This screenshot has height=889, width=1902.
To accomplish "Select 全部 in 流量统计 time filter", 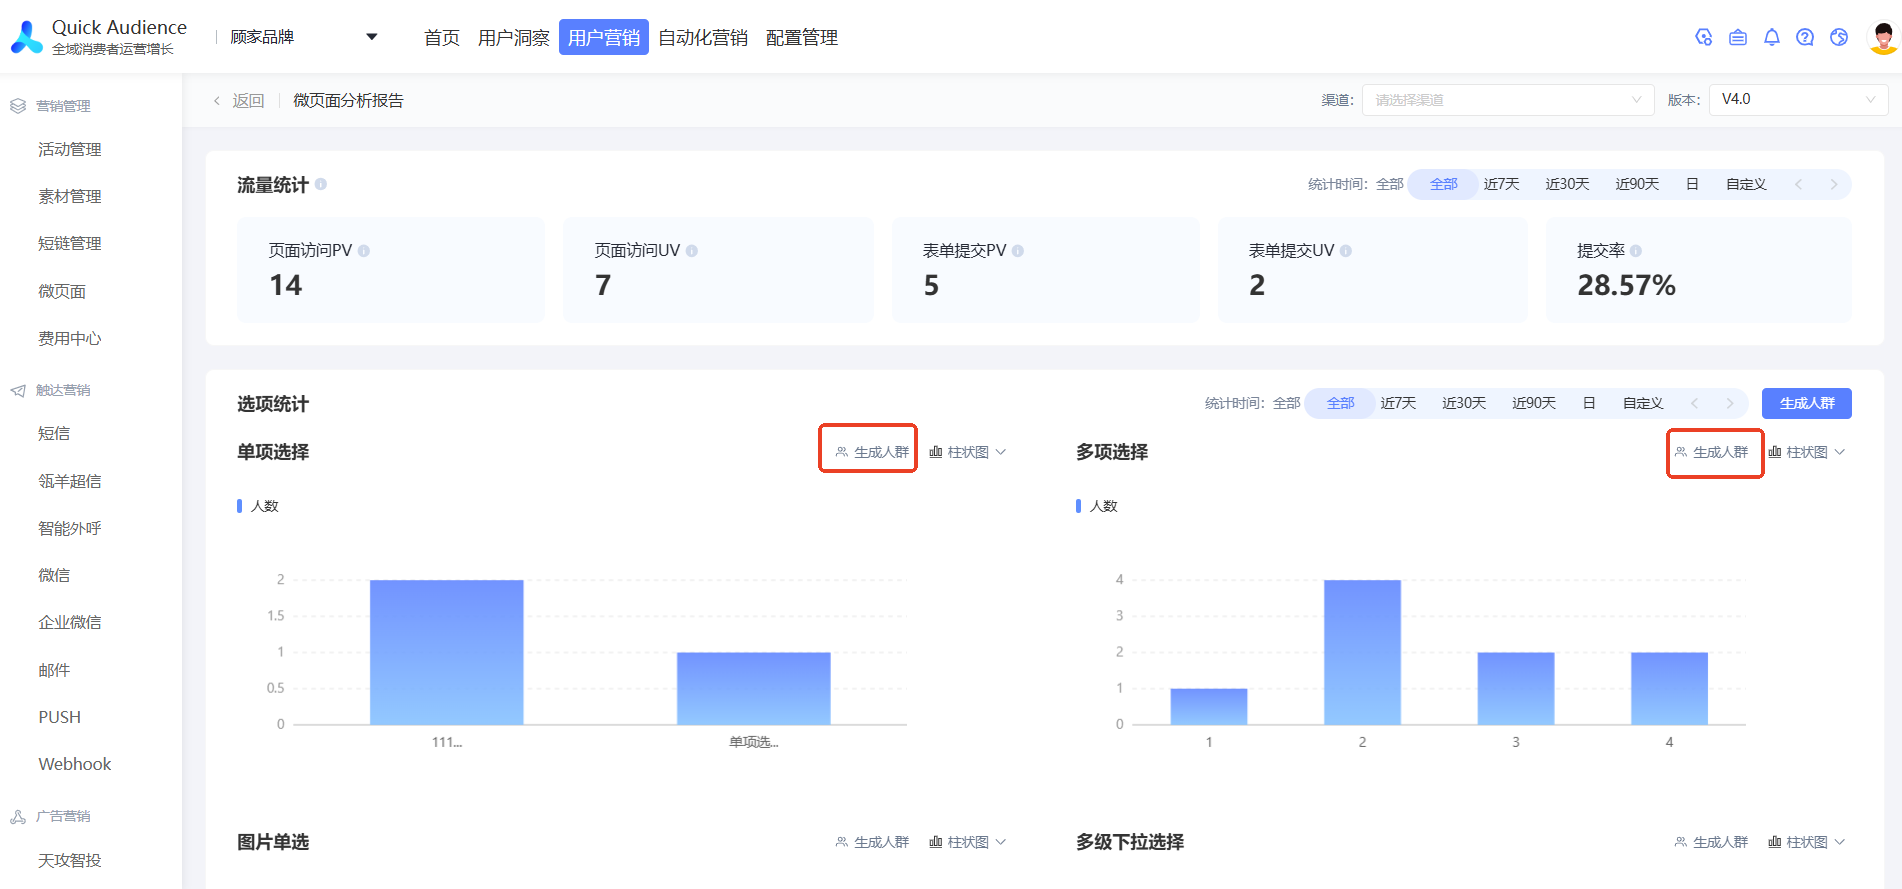I will 1443,184.
